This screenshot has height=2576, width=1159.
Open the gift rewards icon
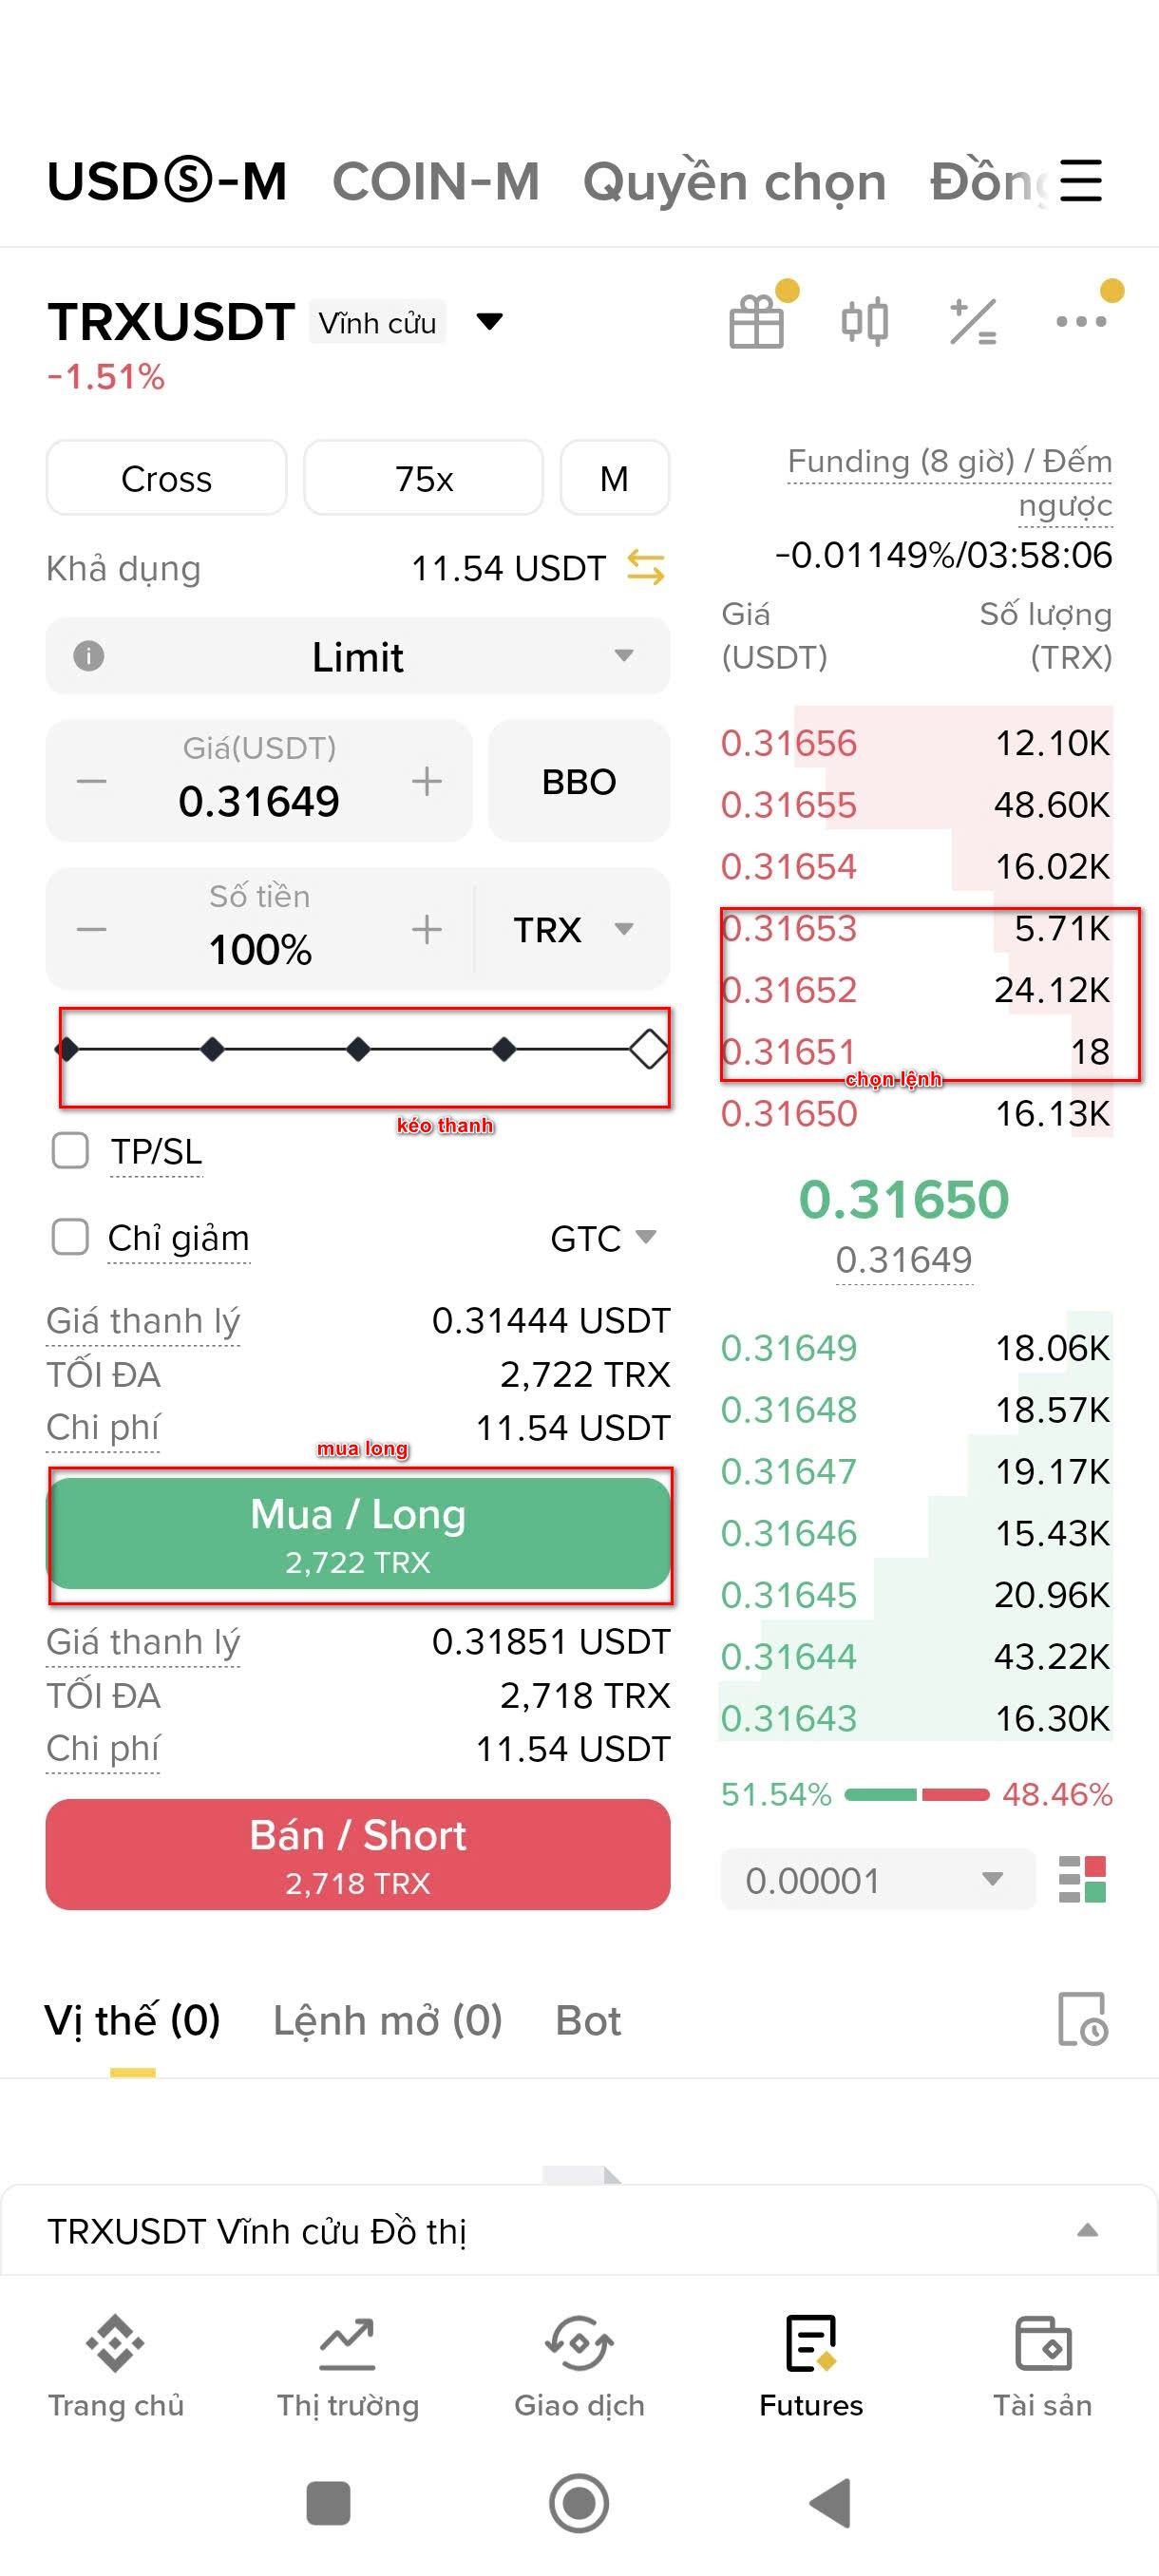[757, 321]
